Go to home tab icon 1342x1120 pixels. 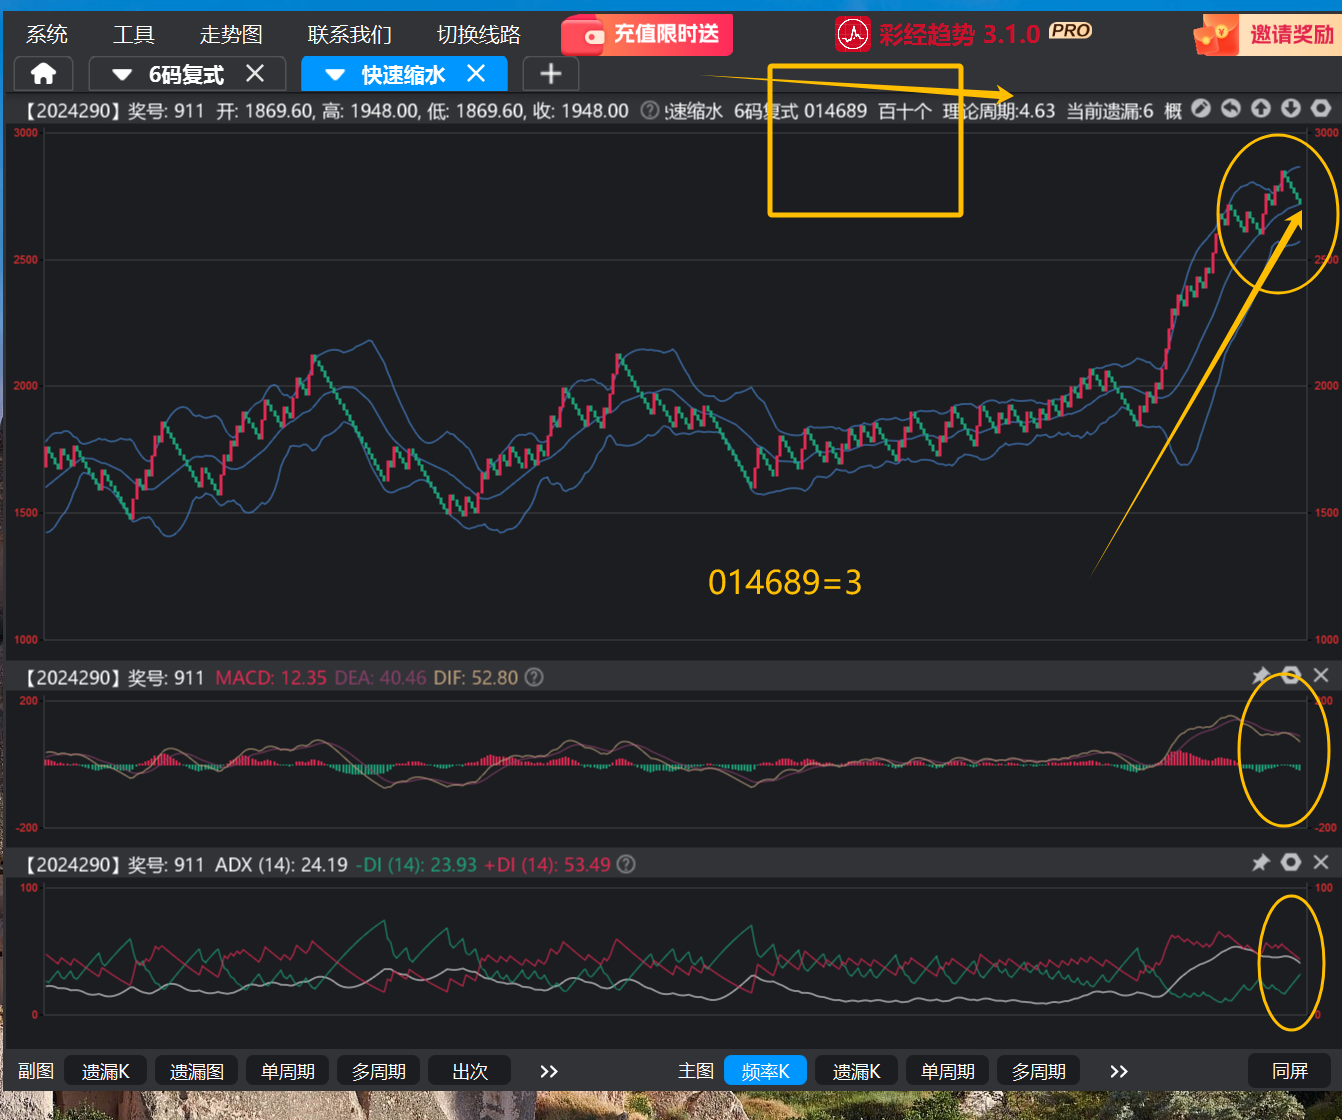(43, 74)
